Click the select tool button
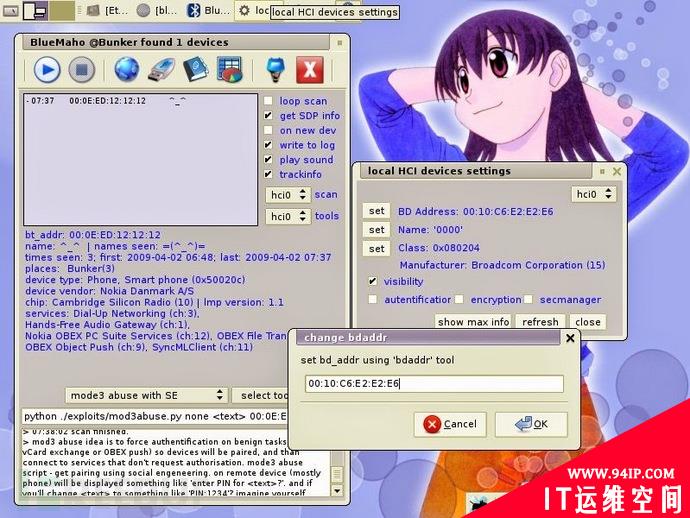 coord(260,395)
